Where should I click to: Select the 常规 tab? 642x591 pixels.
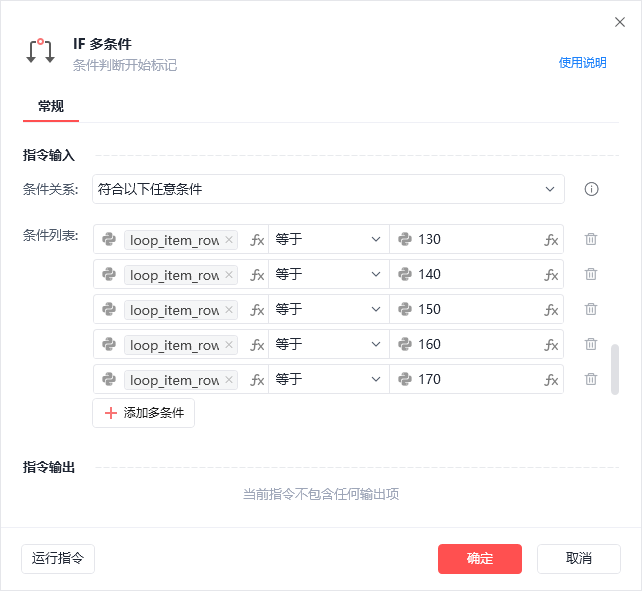pyautogui.click(x=51, y=106)
